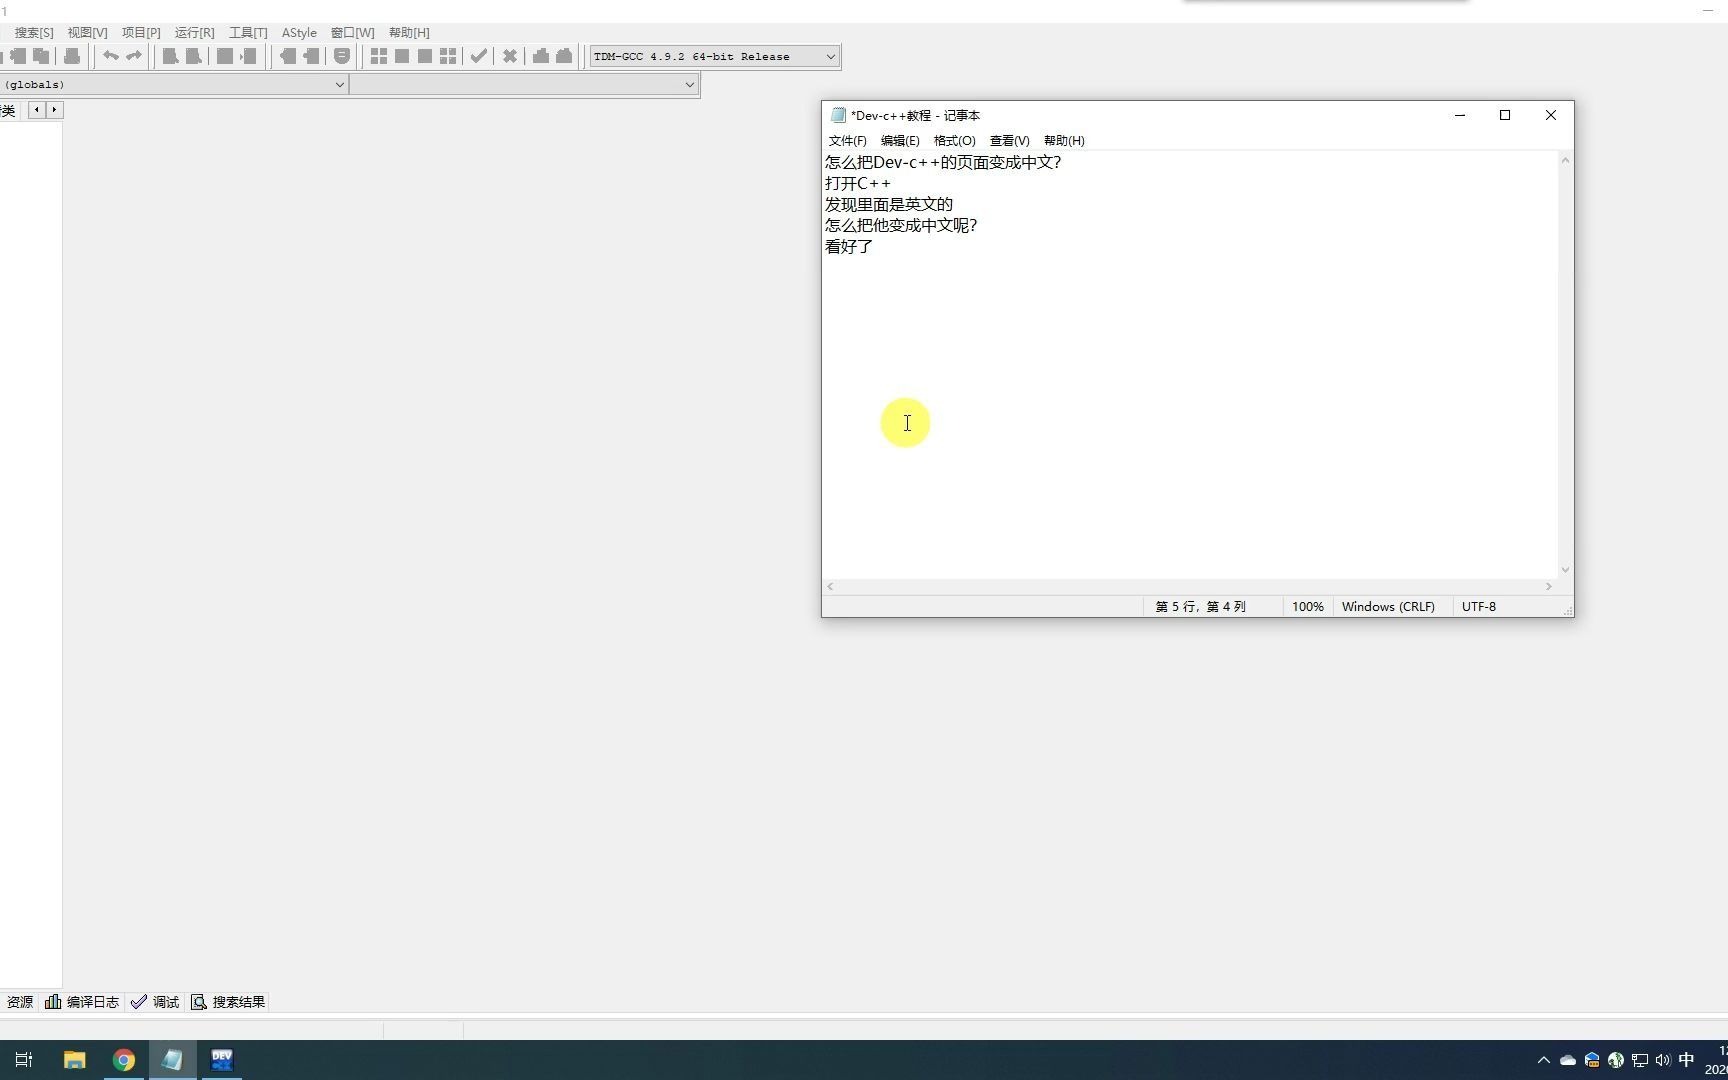
Task: Open Notepad's 编辑(E) menu
Action: pos(900,141)
